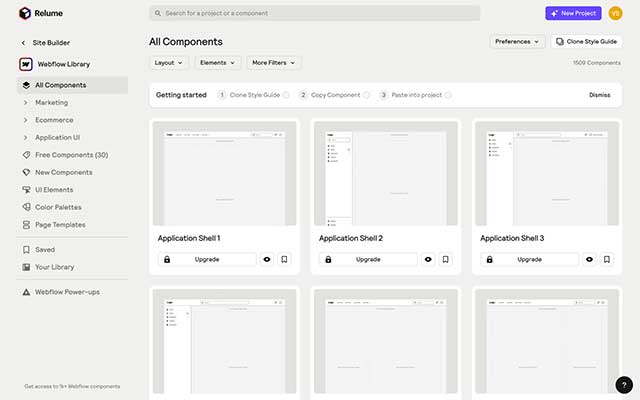Click the Saved bookmark icon in sidebar

click(26, 249)
